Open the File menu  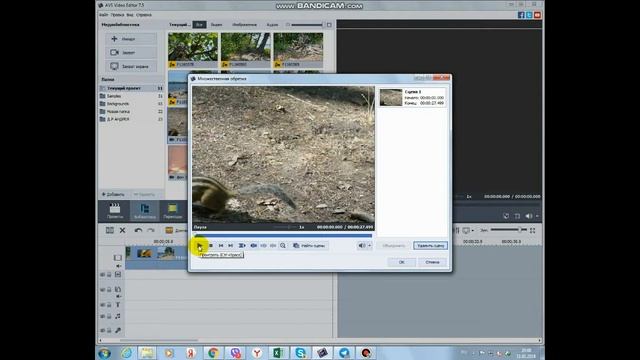pos(104,15)
